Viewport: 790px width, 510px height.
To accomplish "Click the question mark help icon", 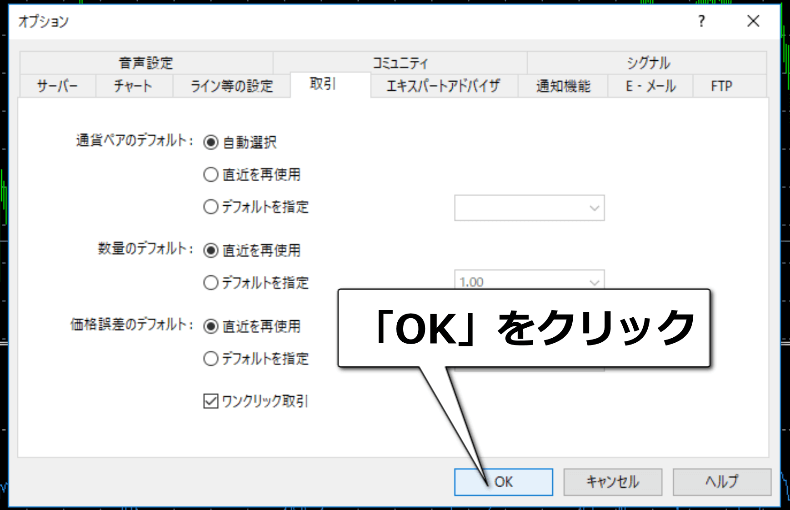I will pyautogui.click(x=701, y=21).
